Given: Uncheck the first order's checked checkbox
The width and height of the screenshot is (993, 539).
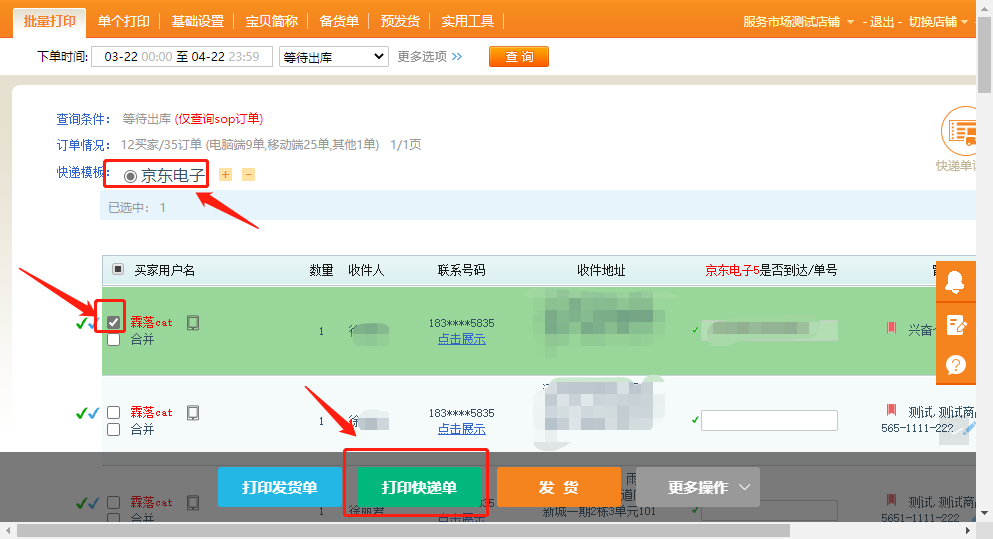Looking at the screenshot, I should click(x=113, y=322).
